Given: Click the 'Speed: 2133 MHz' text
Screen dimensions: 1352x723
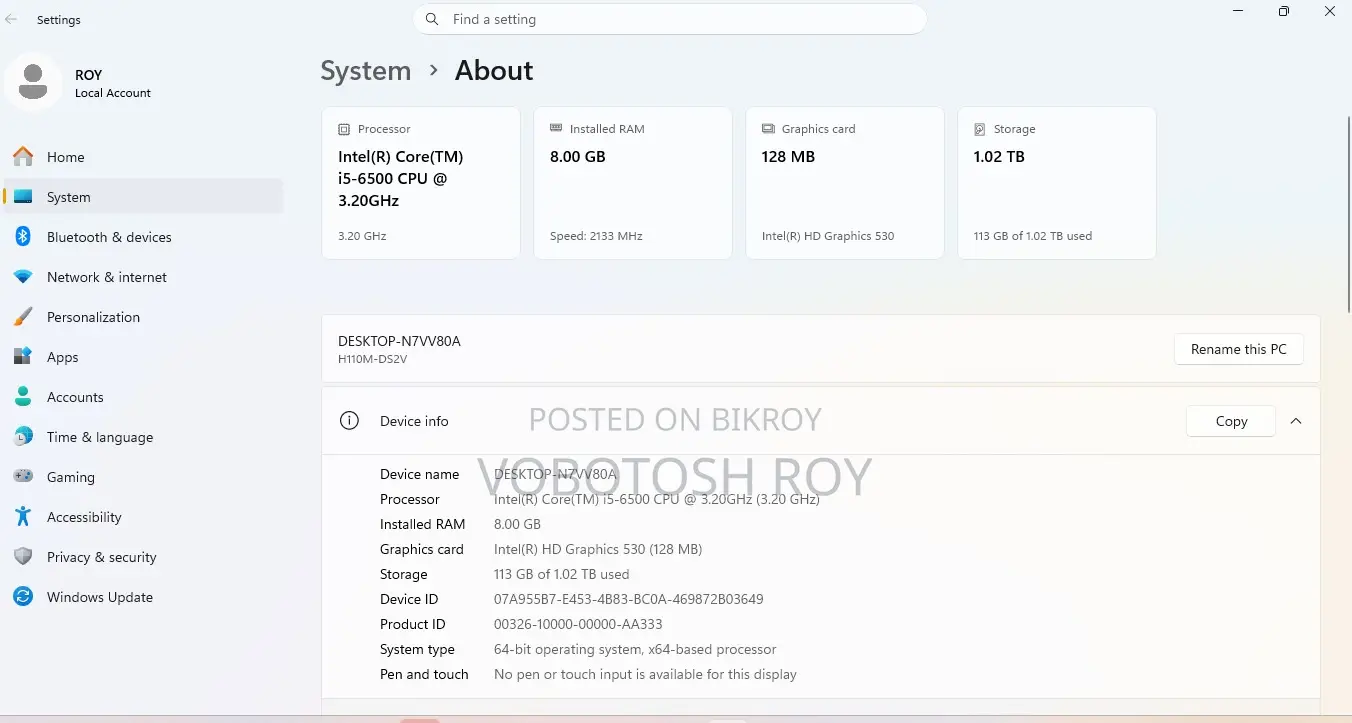Looking at the screenshot, I should coord(596,236).
